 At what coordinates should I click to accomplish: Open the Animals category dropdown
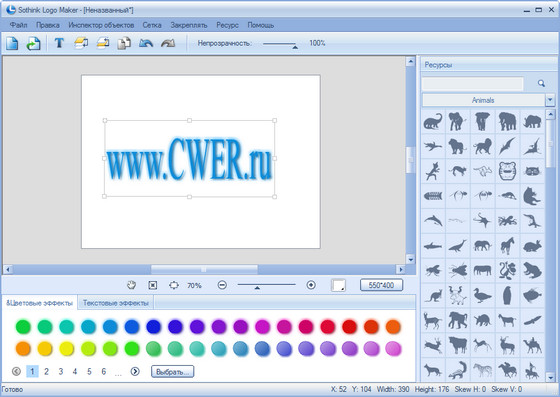pos(550,100)
